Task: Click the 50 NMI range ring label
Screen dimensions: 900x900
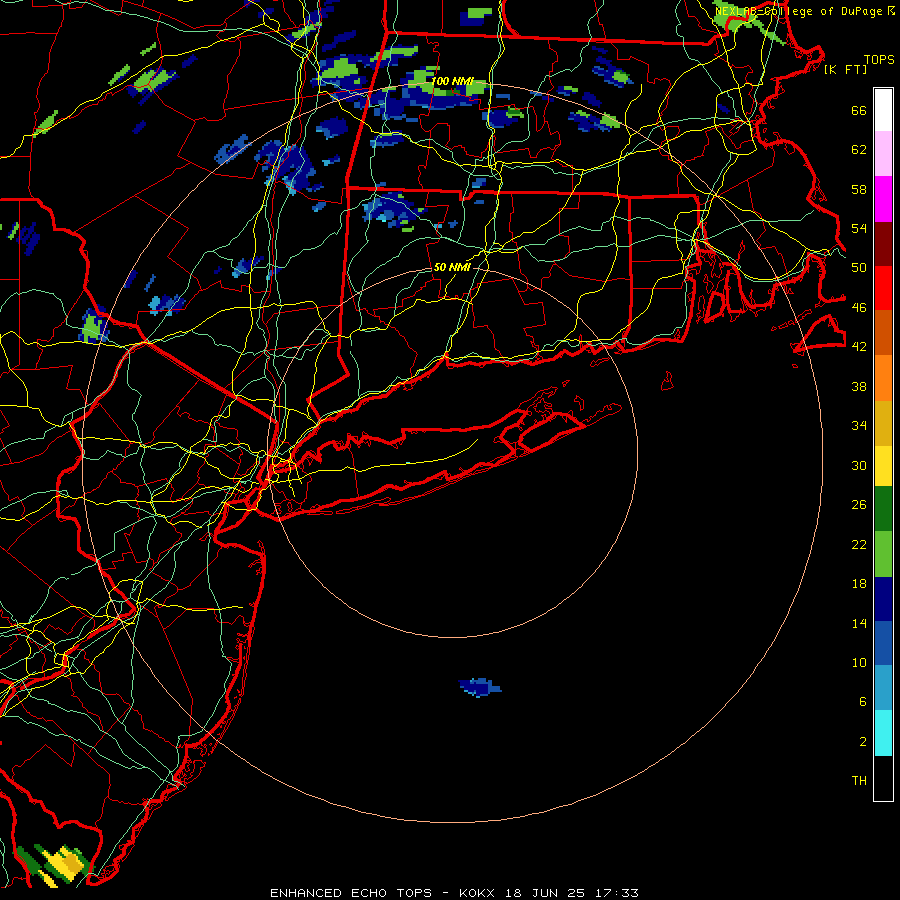Action: pyautogui.click(x=452, y=267)
